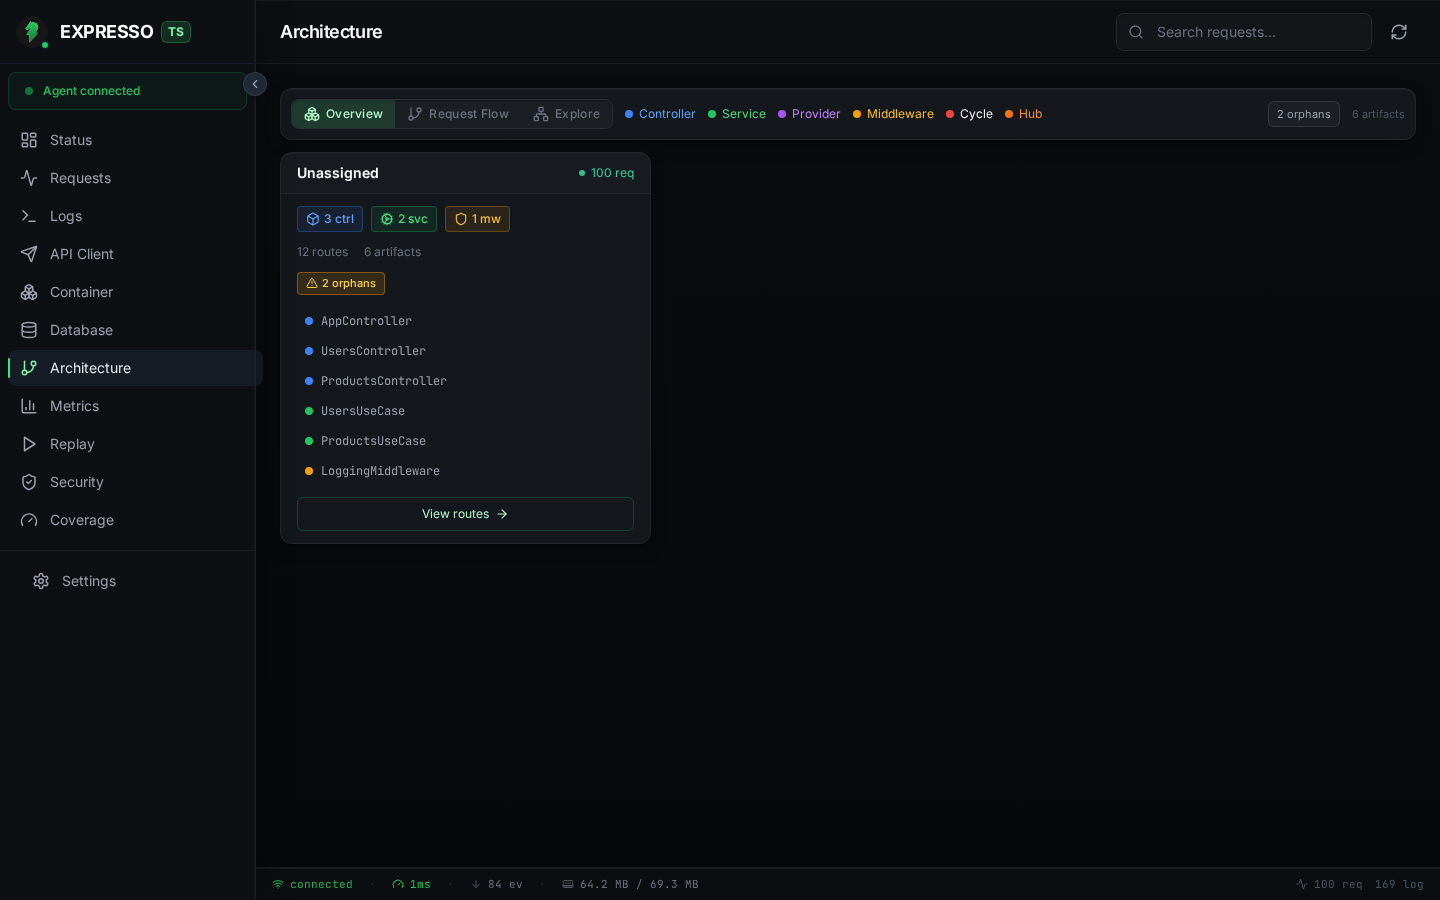The height and width of the screenshot is (900, 1440).
Task: Open Database via cylinder icon
Action: coord(29,330)
